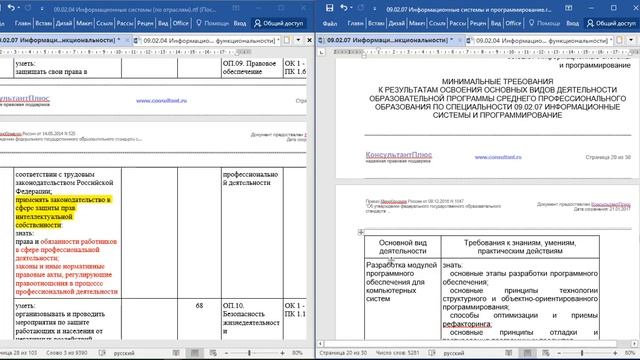Click the zoom out minus, right status bar

click(559, 353)
